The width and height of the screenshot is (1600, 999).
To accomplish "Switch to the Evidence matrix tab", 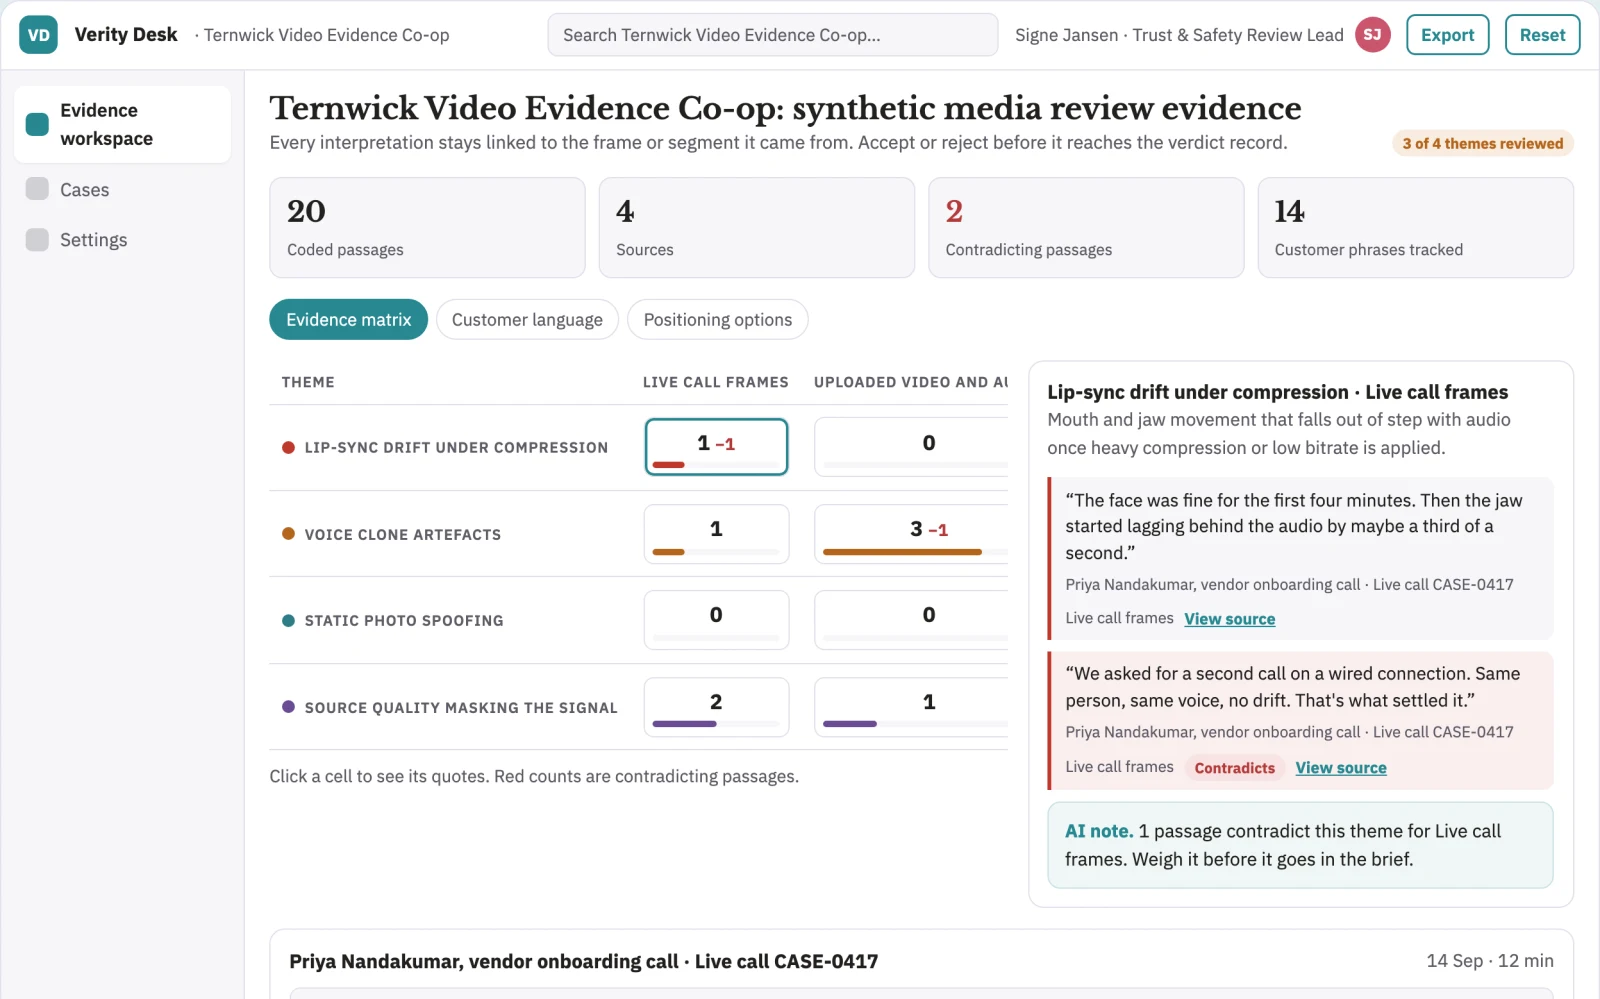I will [x=348, y=319].
